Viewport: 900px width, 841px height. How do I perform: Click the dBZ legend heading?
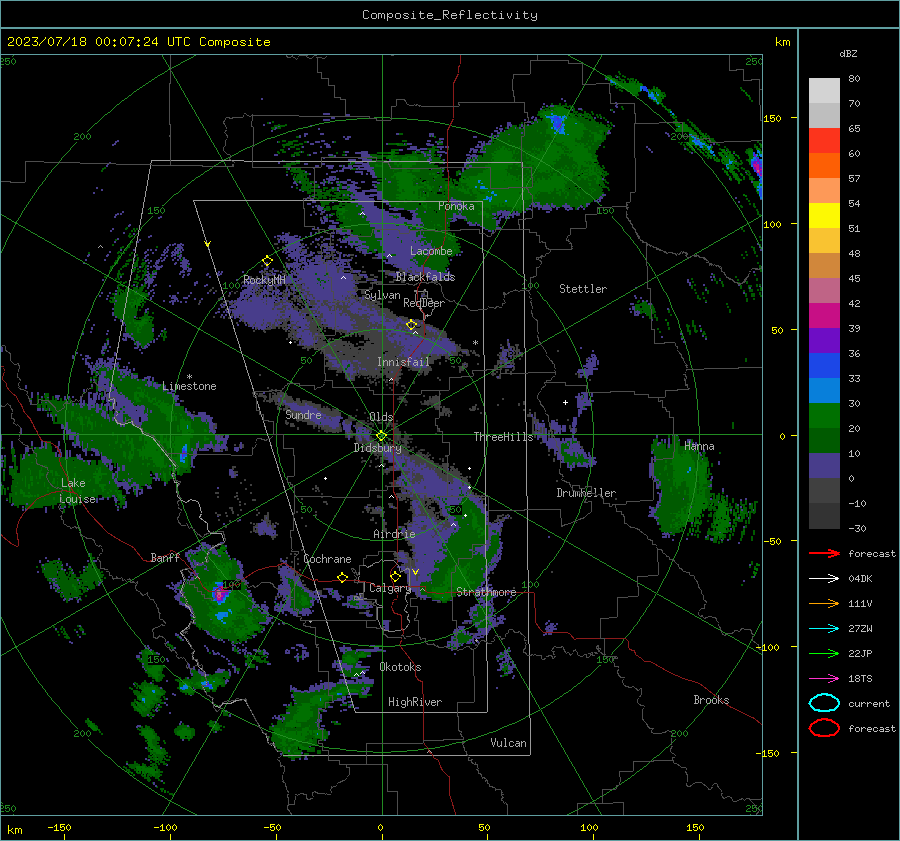(x=848, y=54)
